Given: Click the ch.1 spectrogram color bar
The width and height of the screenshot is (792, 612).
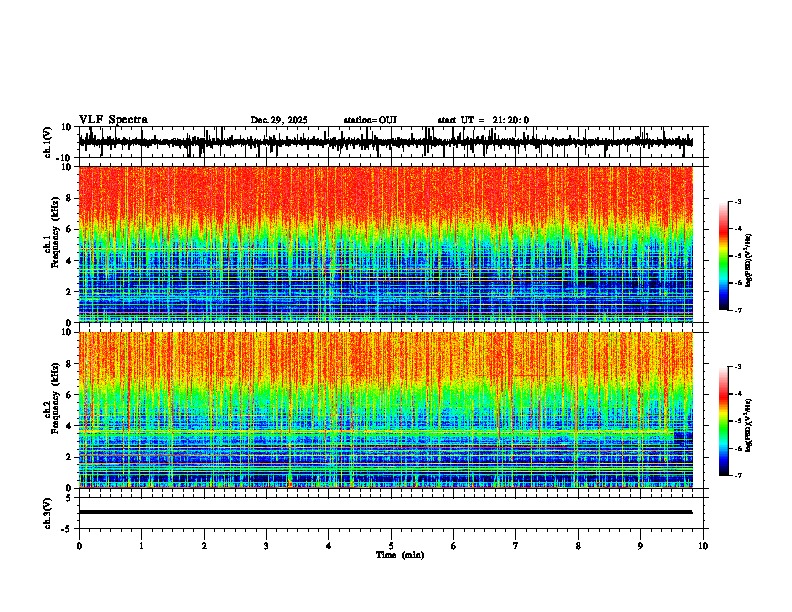Looking at the screenshot, I should pyautogui.click(x=723, y=256).
